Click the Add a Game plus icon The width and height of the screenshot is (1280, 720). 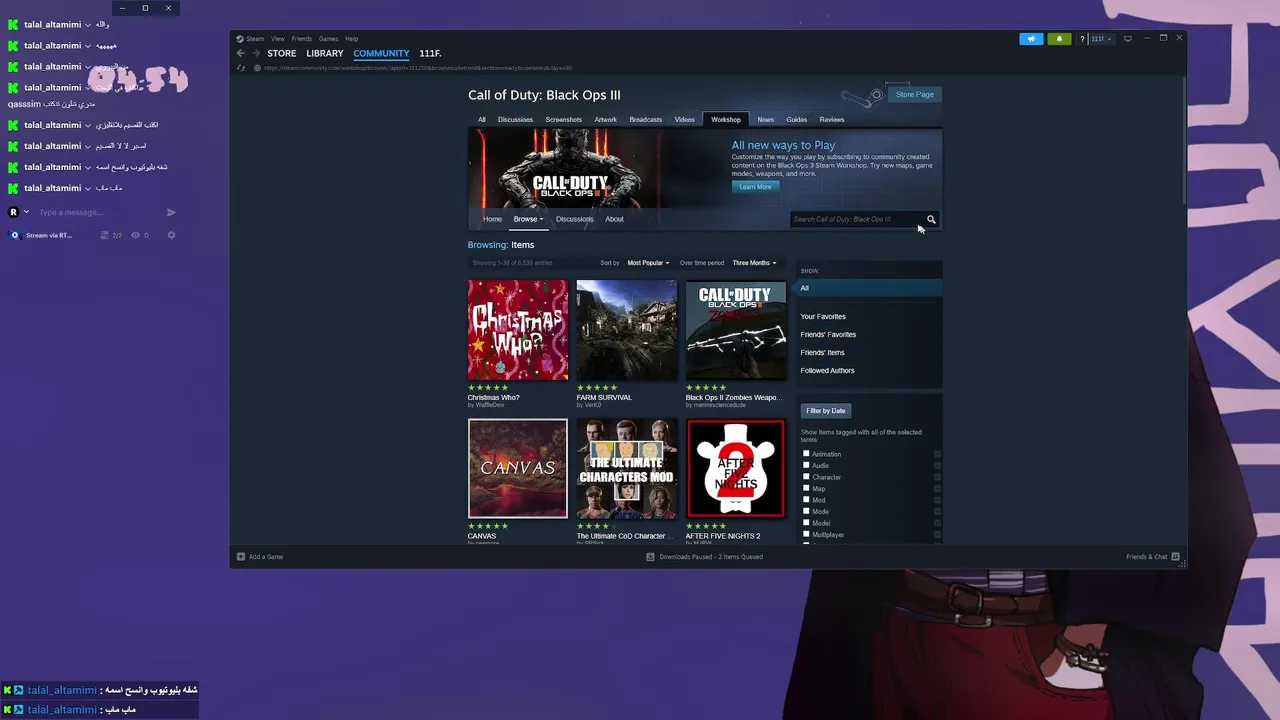click(x=241, y=557)
